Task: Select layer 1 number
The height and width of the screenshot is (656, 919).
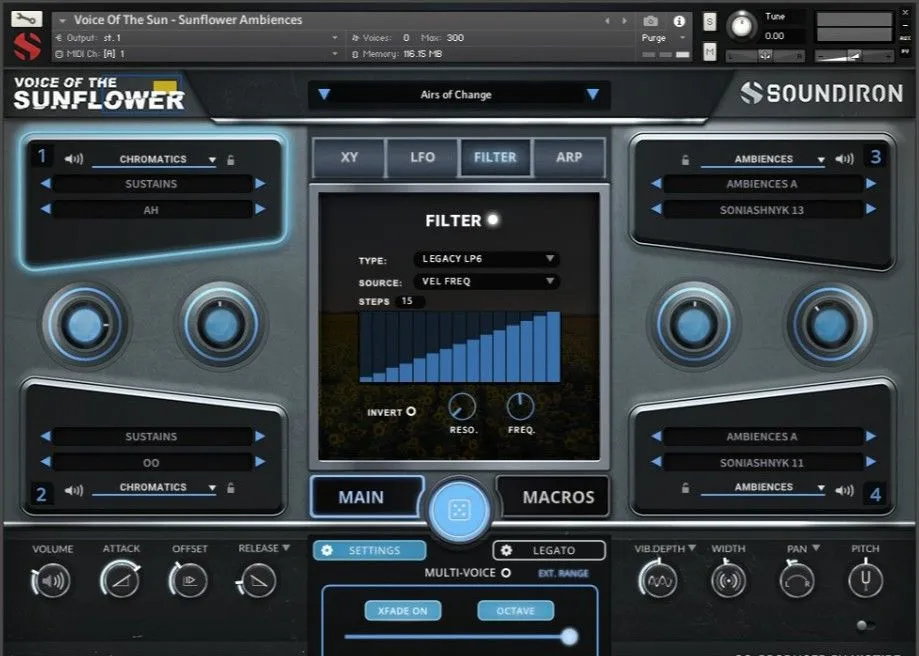Action: tap(42, 155)
